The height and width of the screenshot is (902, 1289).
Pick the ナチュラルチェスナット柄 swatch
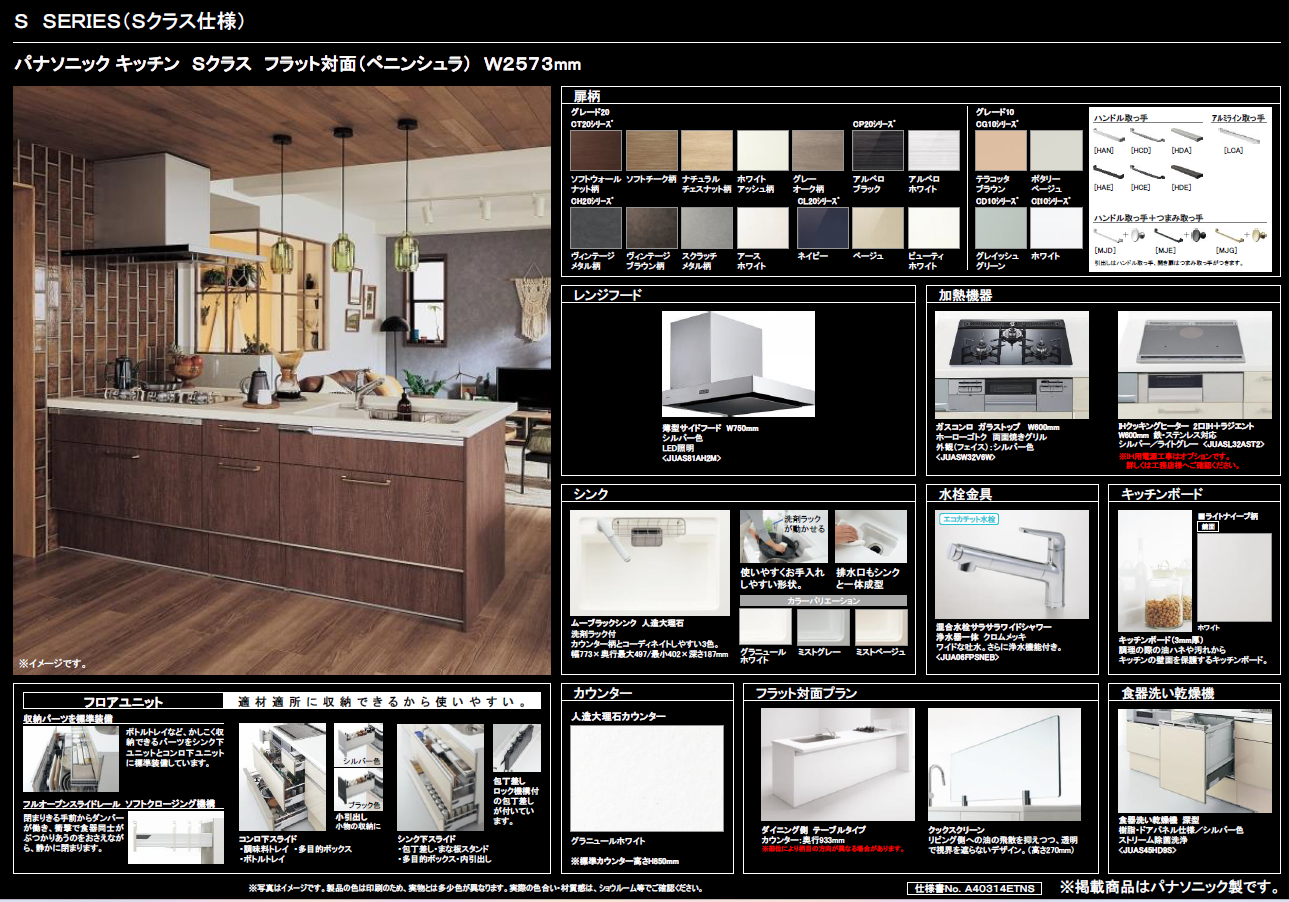click(x=707, y=151)
